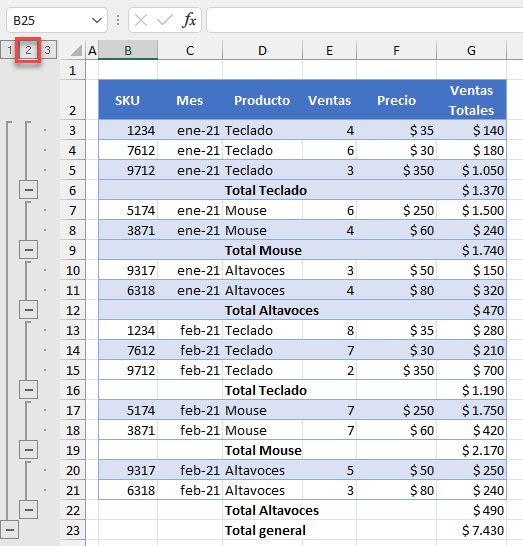
Task: Click the Select All corner triangle
Action: [x=76, y=50]
